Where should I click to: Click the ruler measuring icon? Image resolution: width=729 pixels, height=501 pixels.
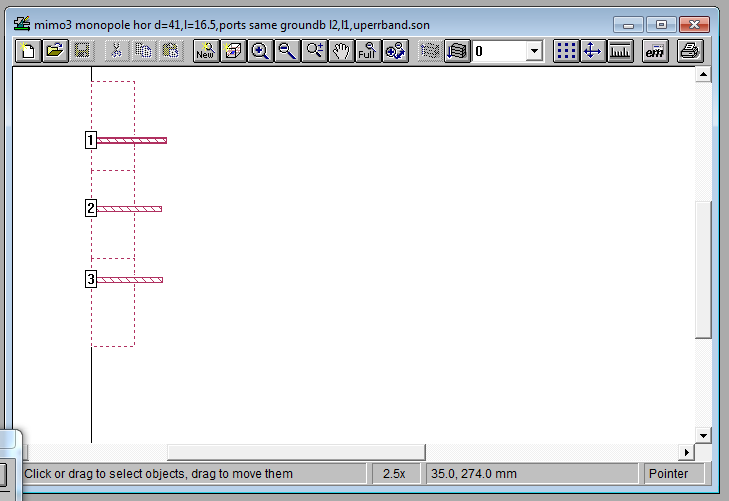tap(620, 51)
